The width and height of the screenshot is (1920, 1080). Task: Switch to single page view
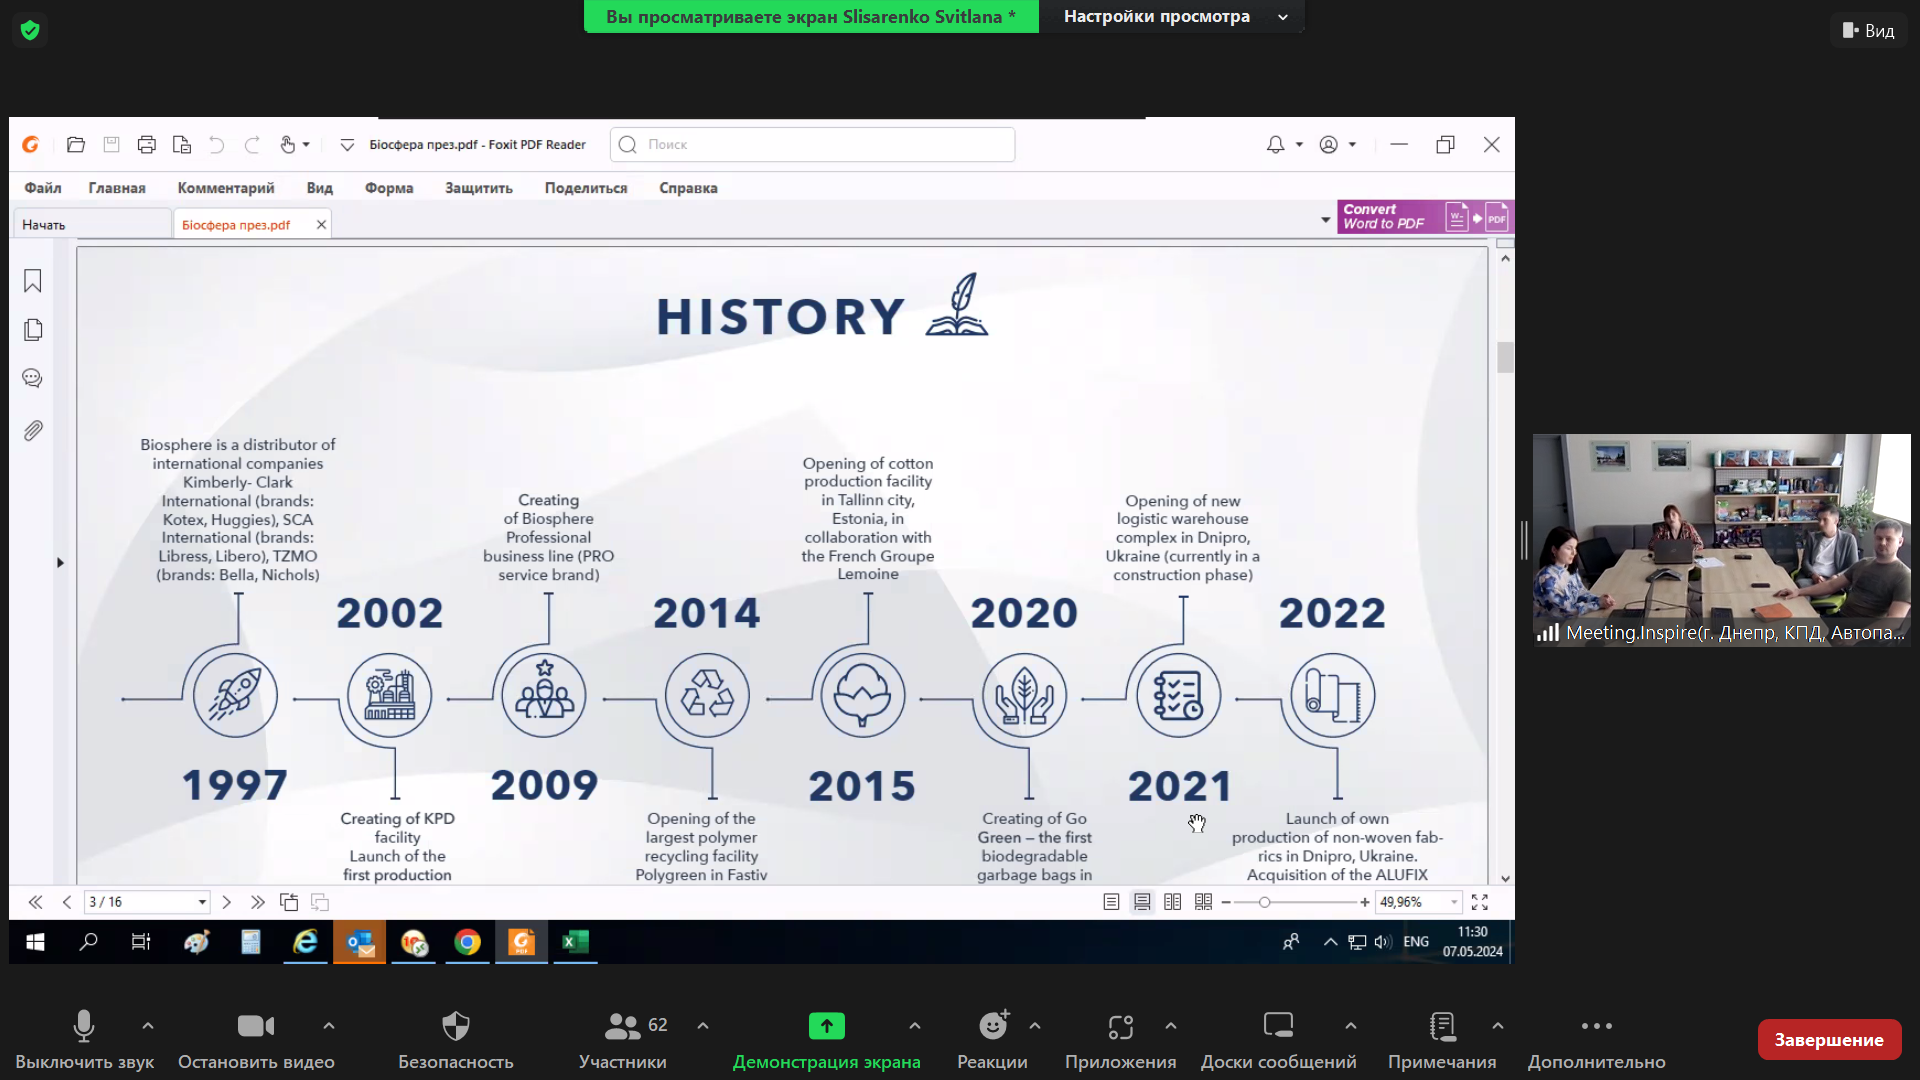click(x=1111, y=902)
